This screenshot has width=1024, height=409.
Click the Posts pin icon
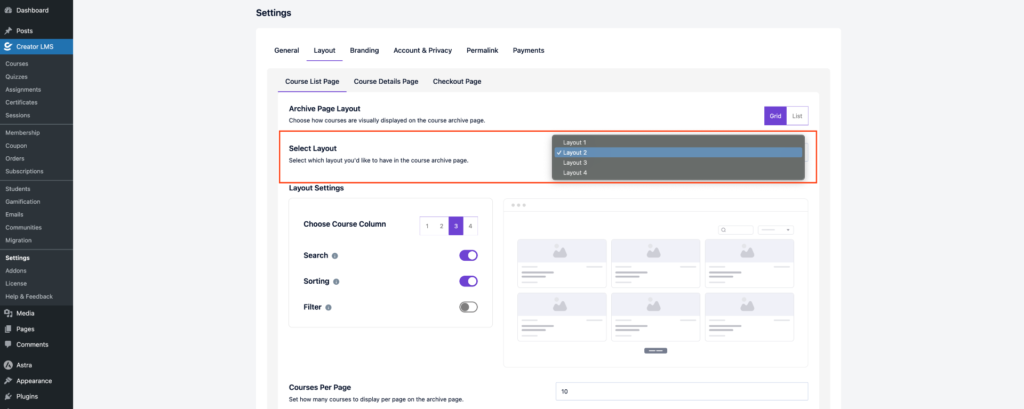pyautogui.click(x=8, y=31)
